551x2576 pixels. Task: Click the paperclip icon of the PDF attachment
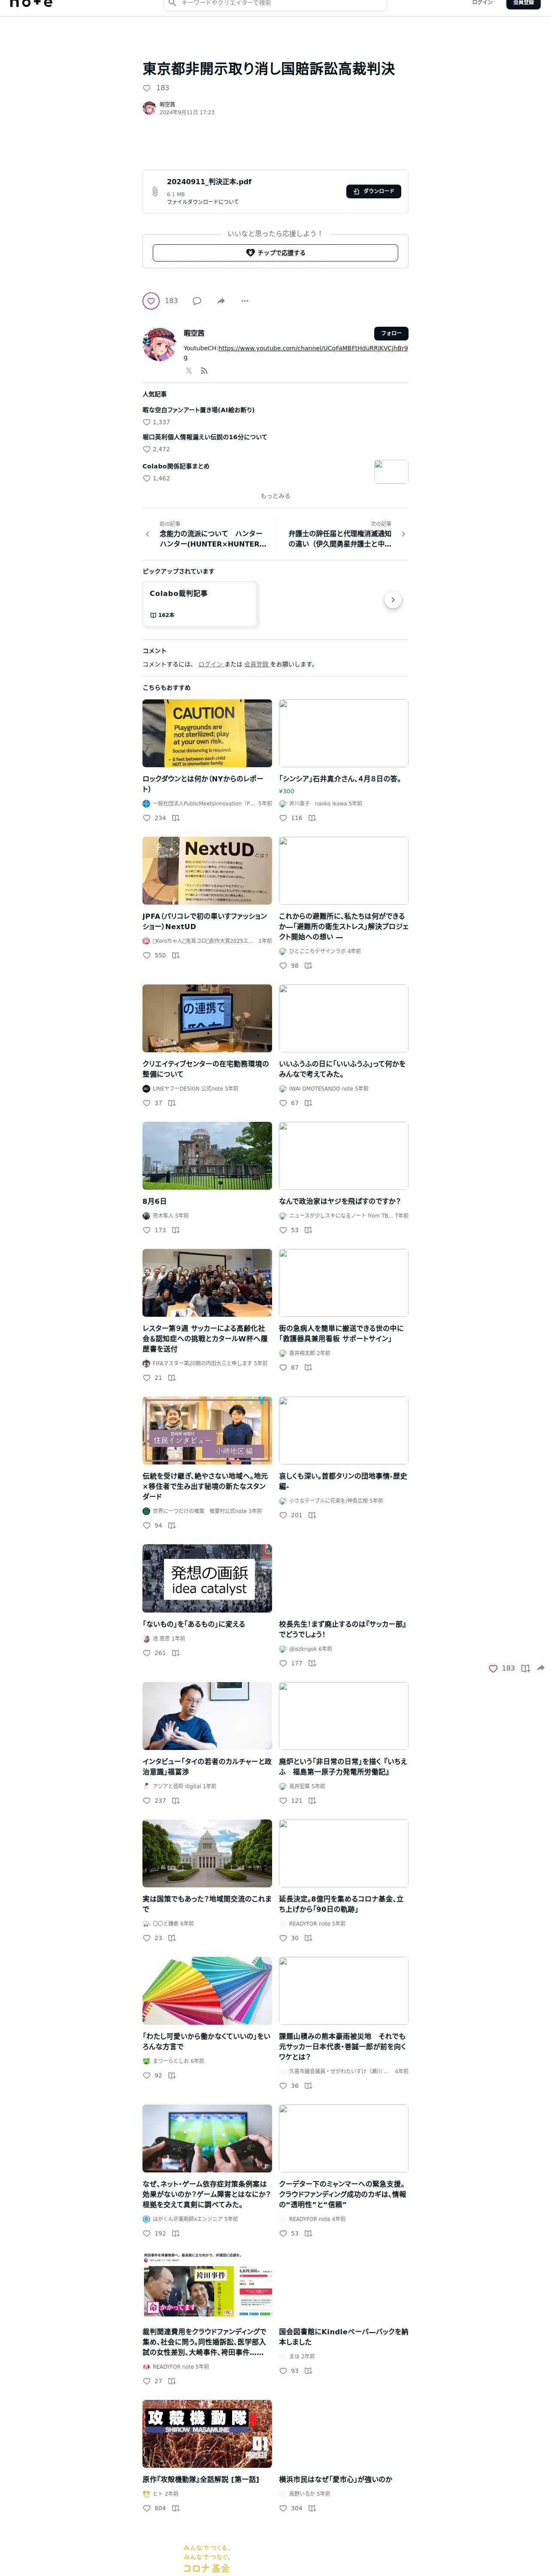coord(154,191)
